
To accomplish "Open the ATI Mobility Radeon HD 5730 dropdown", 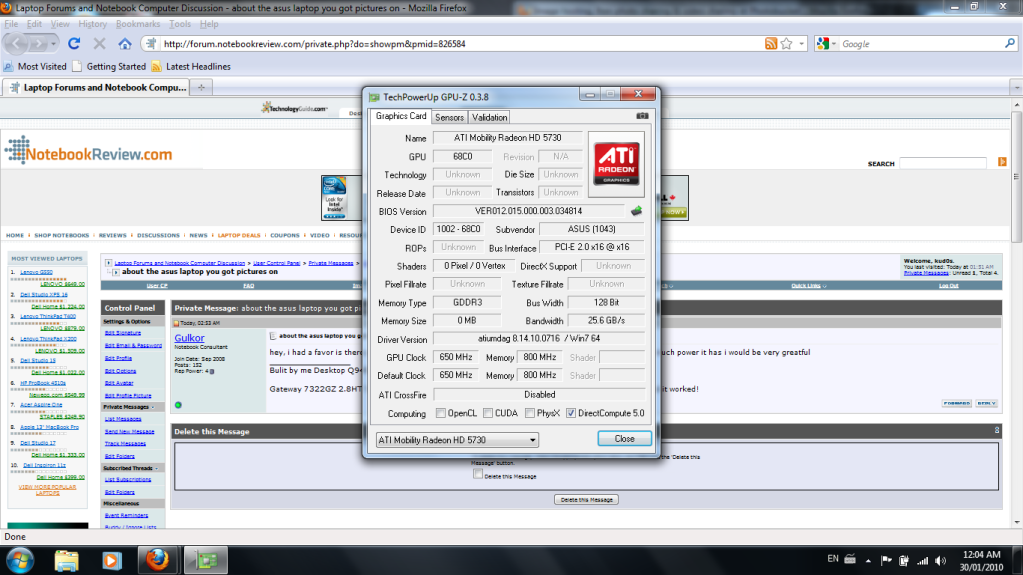I will [x=457, y=440].
